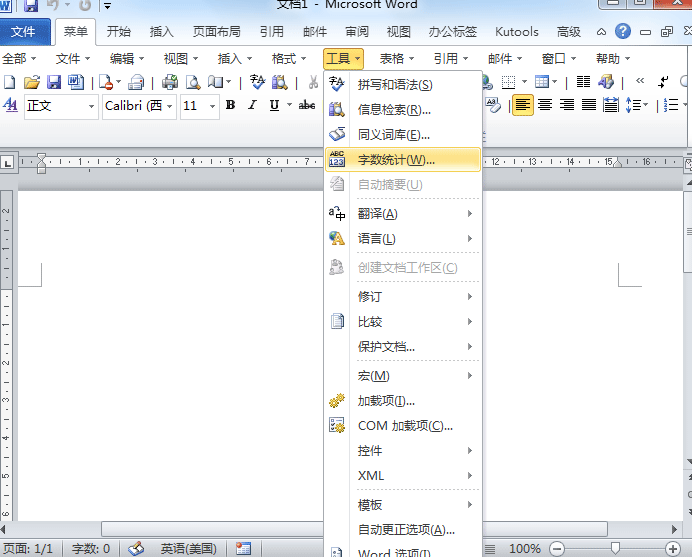Choose COM 加载项(C) menu entry
Image resolution: width=692 pixels, height=557 pixels.
[x=403, y=425]
